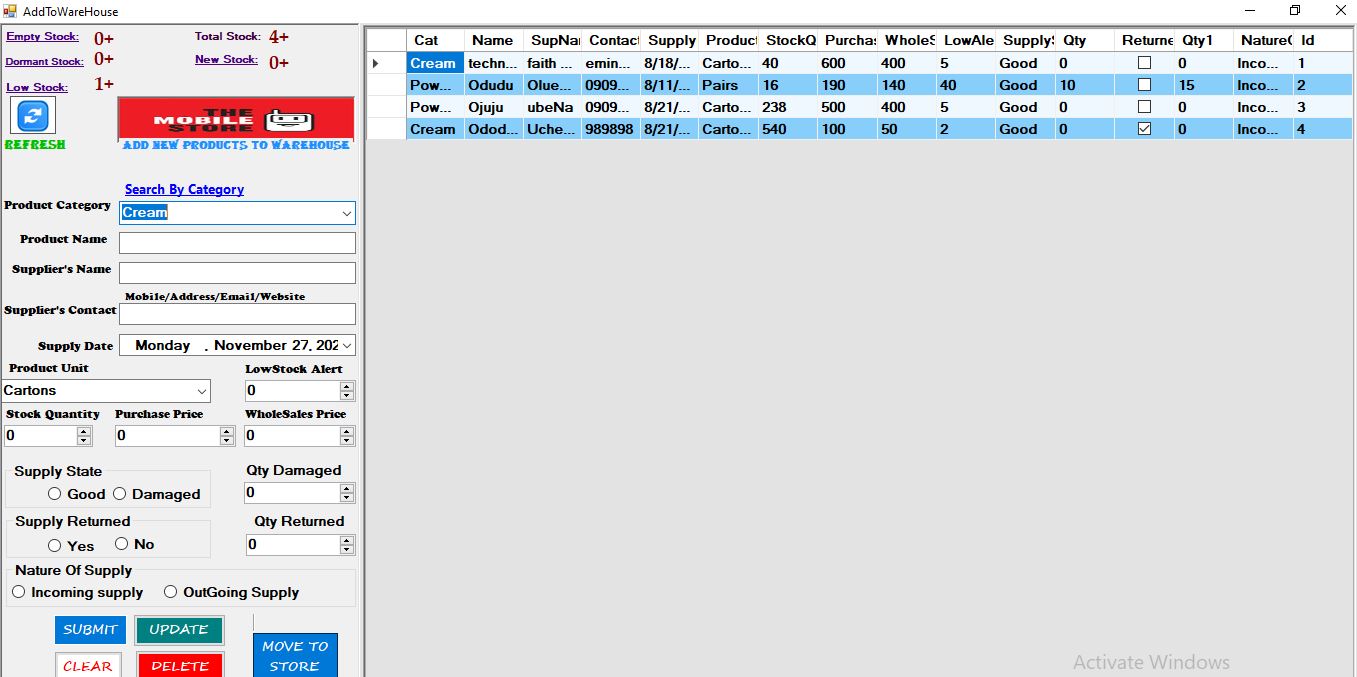Click MOVE TO STORE button
This screenshot has height=677, width=1357.
point(295,655)
